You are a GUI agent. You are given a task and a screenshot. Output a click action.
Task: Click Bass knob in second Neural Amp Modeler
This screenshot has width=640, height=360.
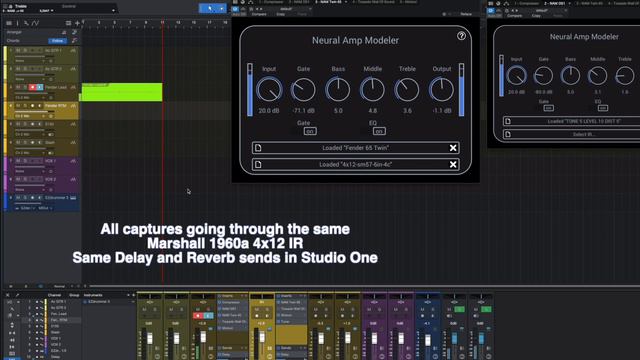(x=570, y=76)
